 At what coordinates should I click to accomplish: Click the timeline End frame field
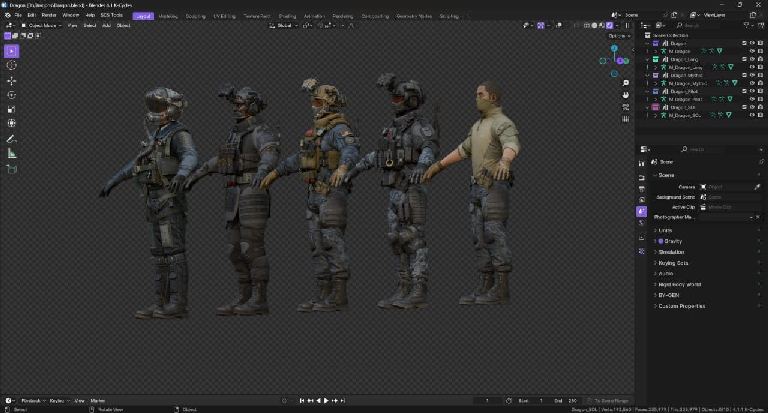(x=567, y=401)
